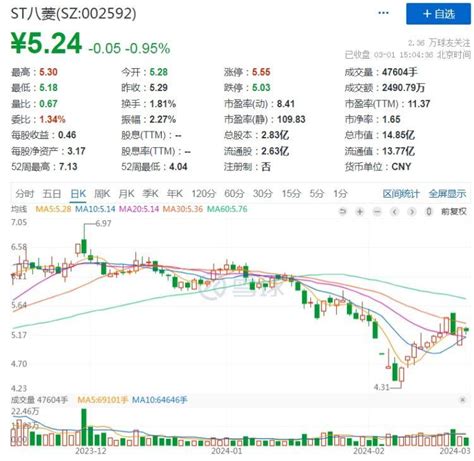Switch to the 分时 chart tab
The image size is (474, 461).
(x=25, y=194)
